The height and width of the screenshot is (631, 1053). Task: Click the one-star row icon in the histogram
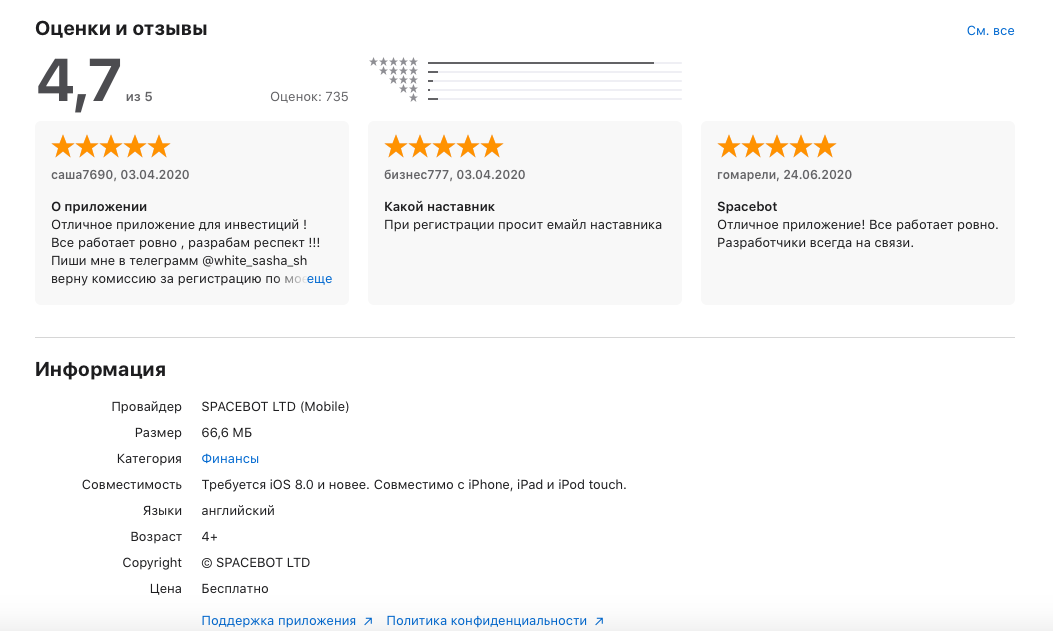[x=413, y=98]
